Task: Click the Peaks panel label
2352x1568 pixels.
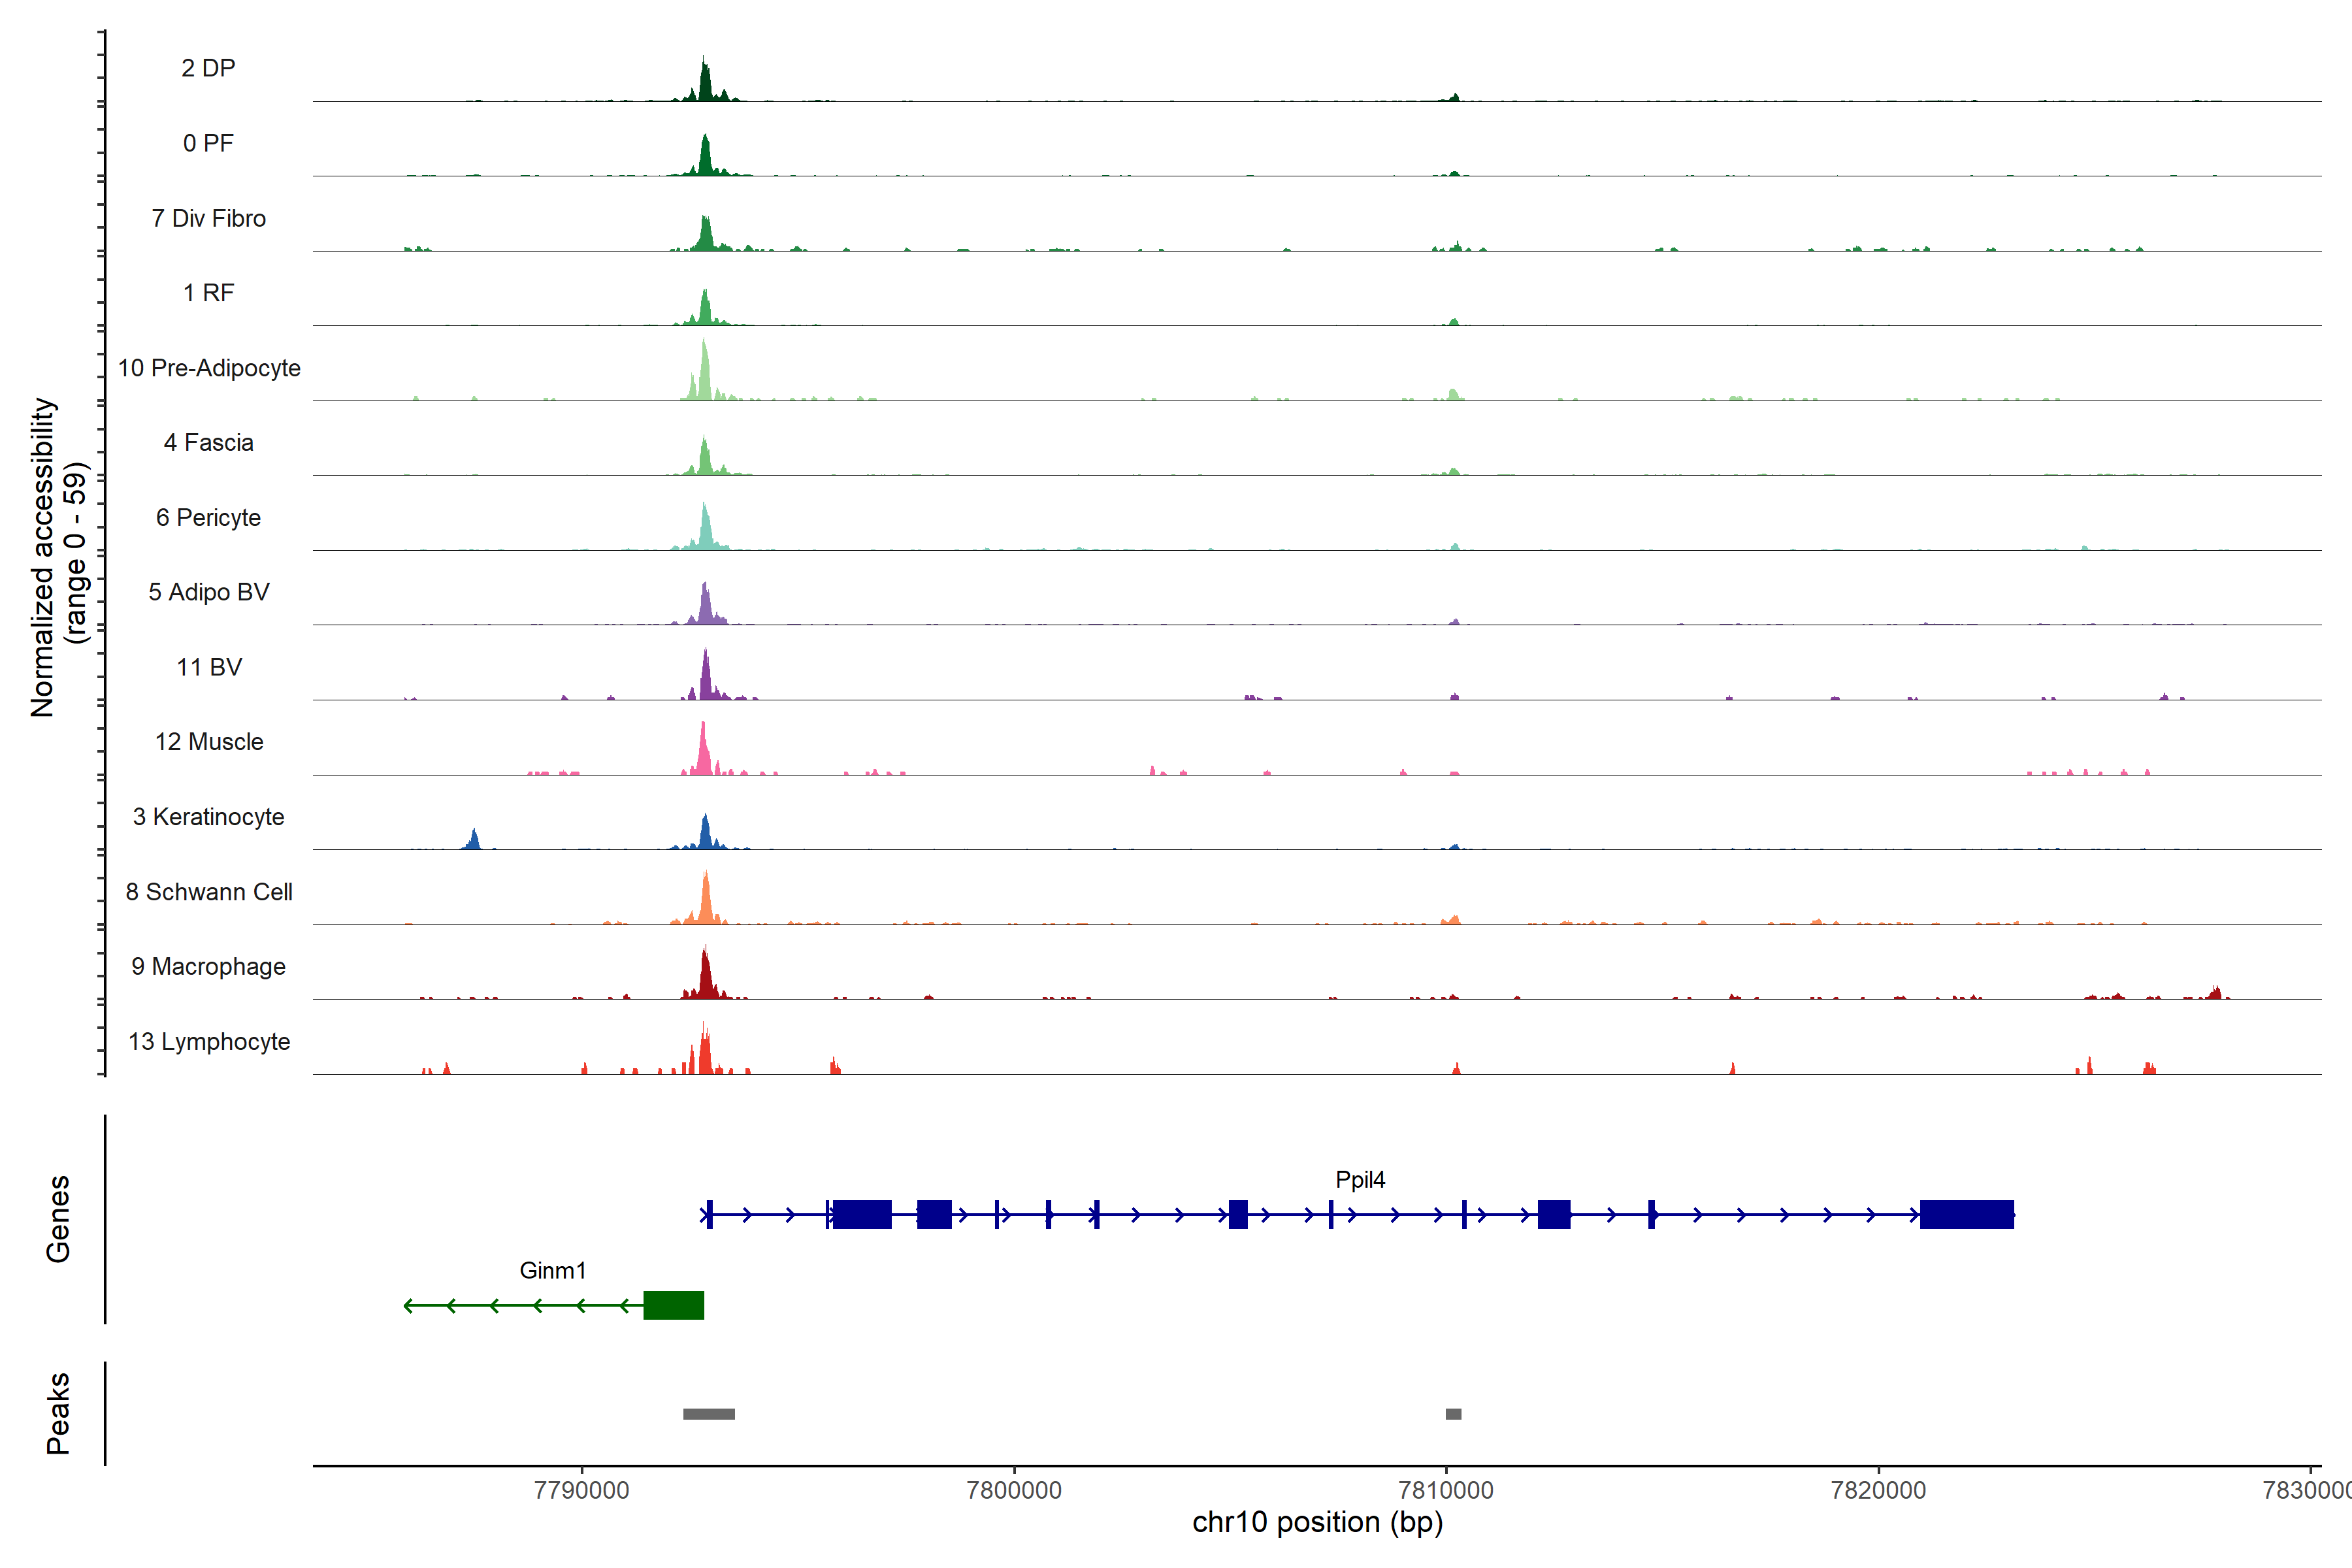Action: coord(58,1413)
